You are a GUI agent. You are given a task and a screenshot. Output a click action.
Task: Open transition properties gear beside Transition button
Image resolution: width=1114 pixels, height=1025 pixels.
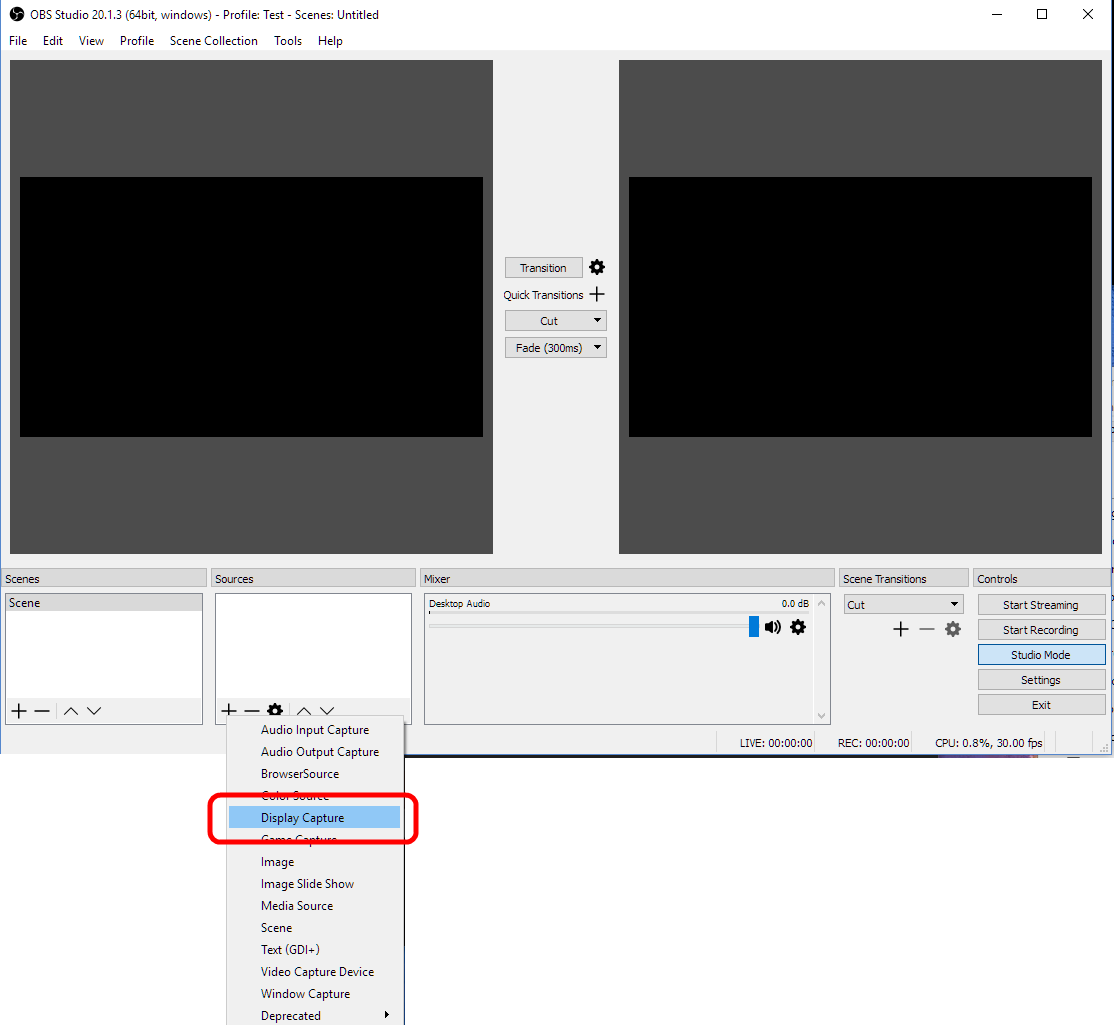597,267
